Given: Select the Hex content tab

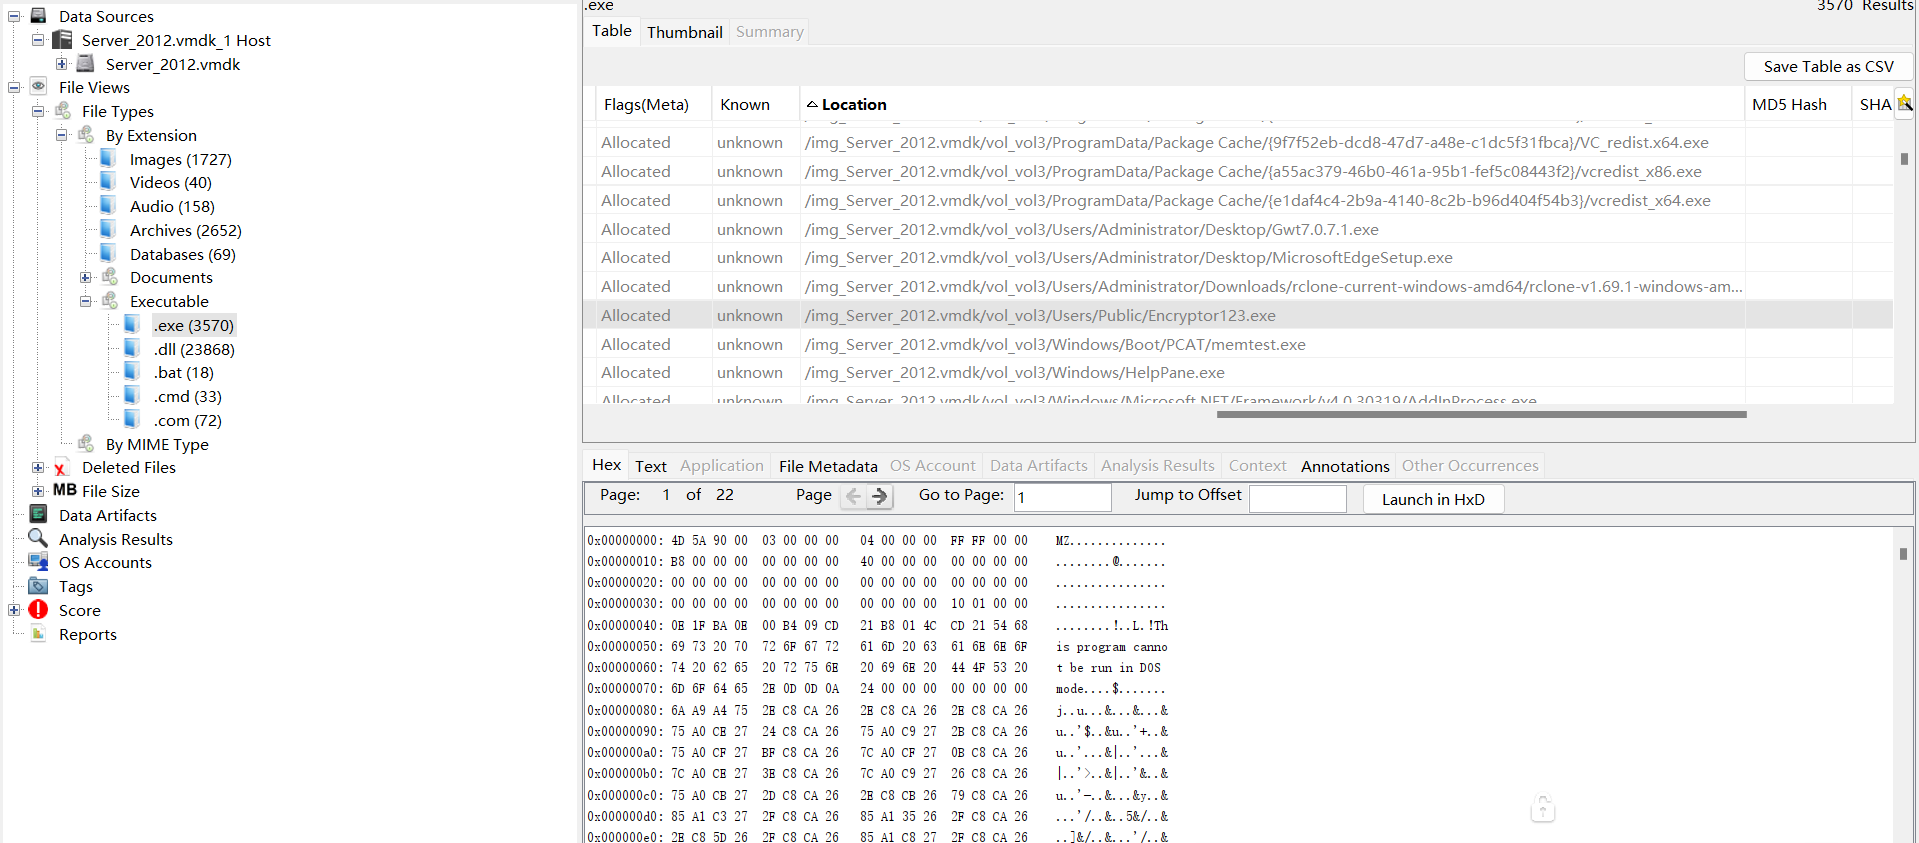Looking at the screenshot, I should click(x=606, y=465).
